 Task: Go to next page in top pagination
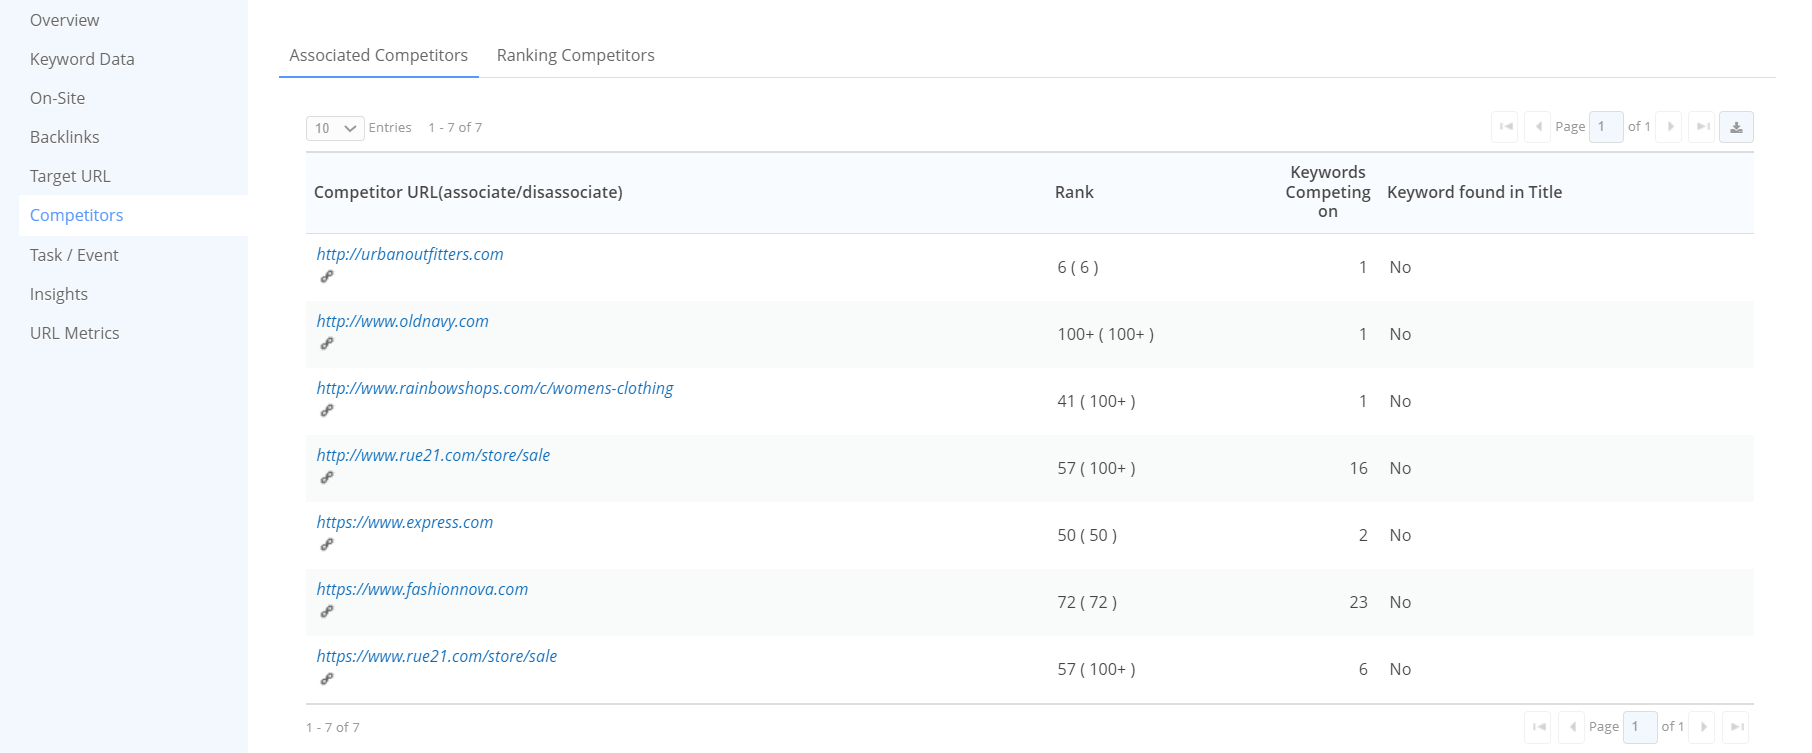[1669, 127]
